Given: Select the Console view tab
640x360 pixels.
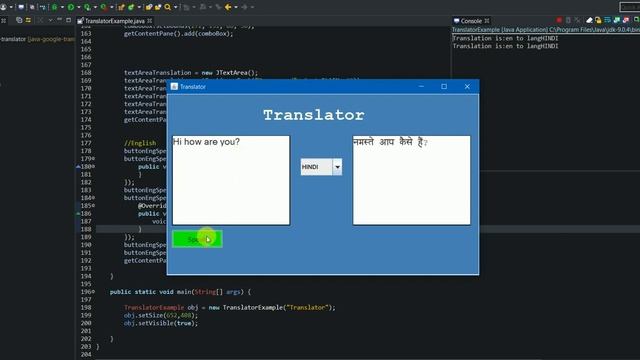Looking at the screenshot, I should tap(471, 20).
